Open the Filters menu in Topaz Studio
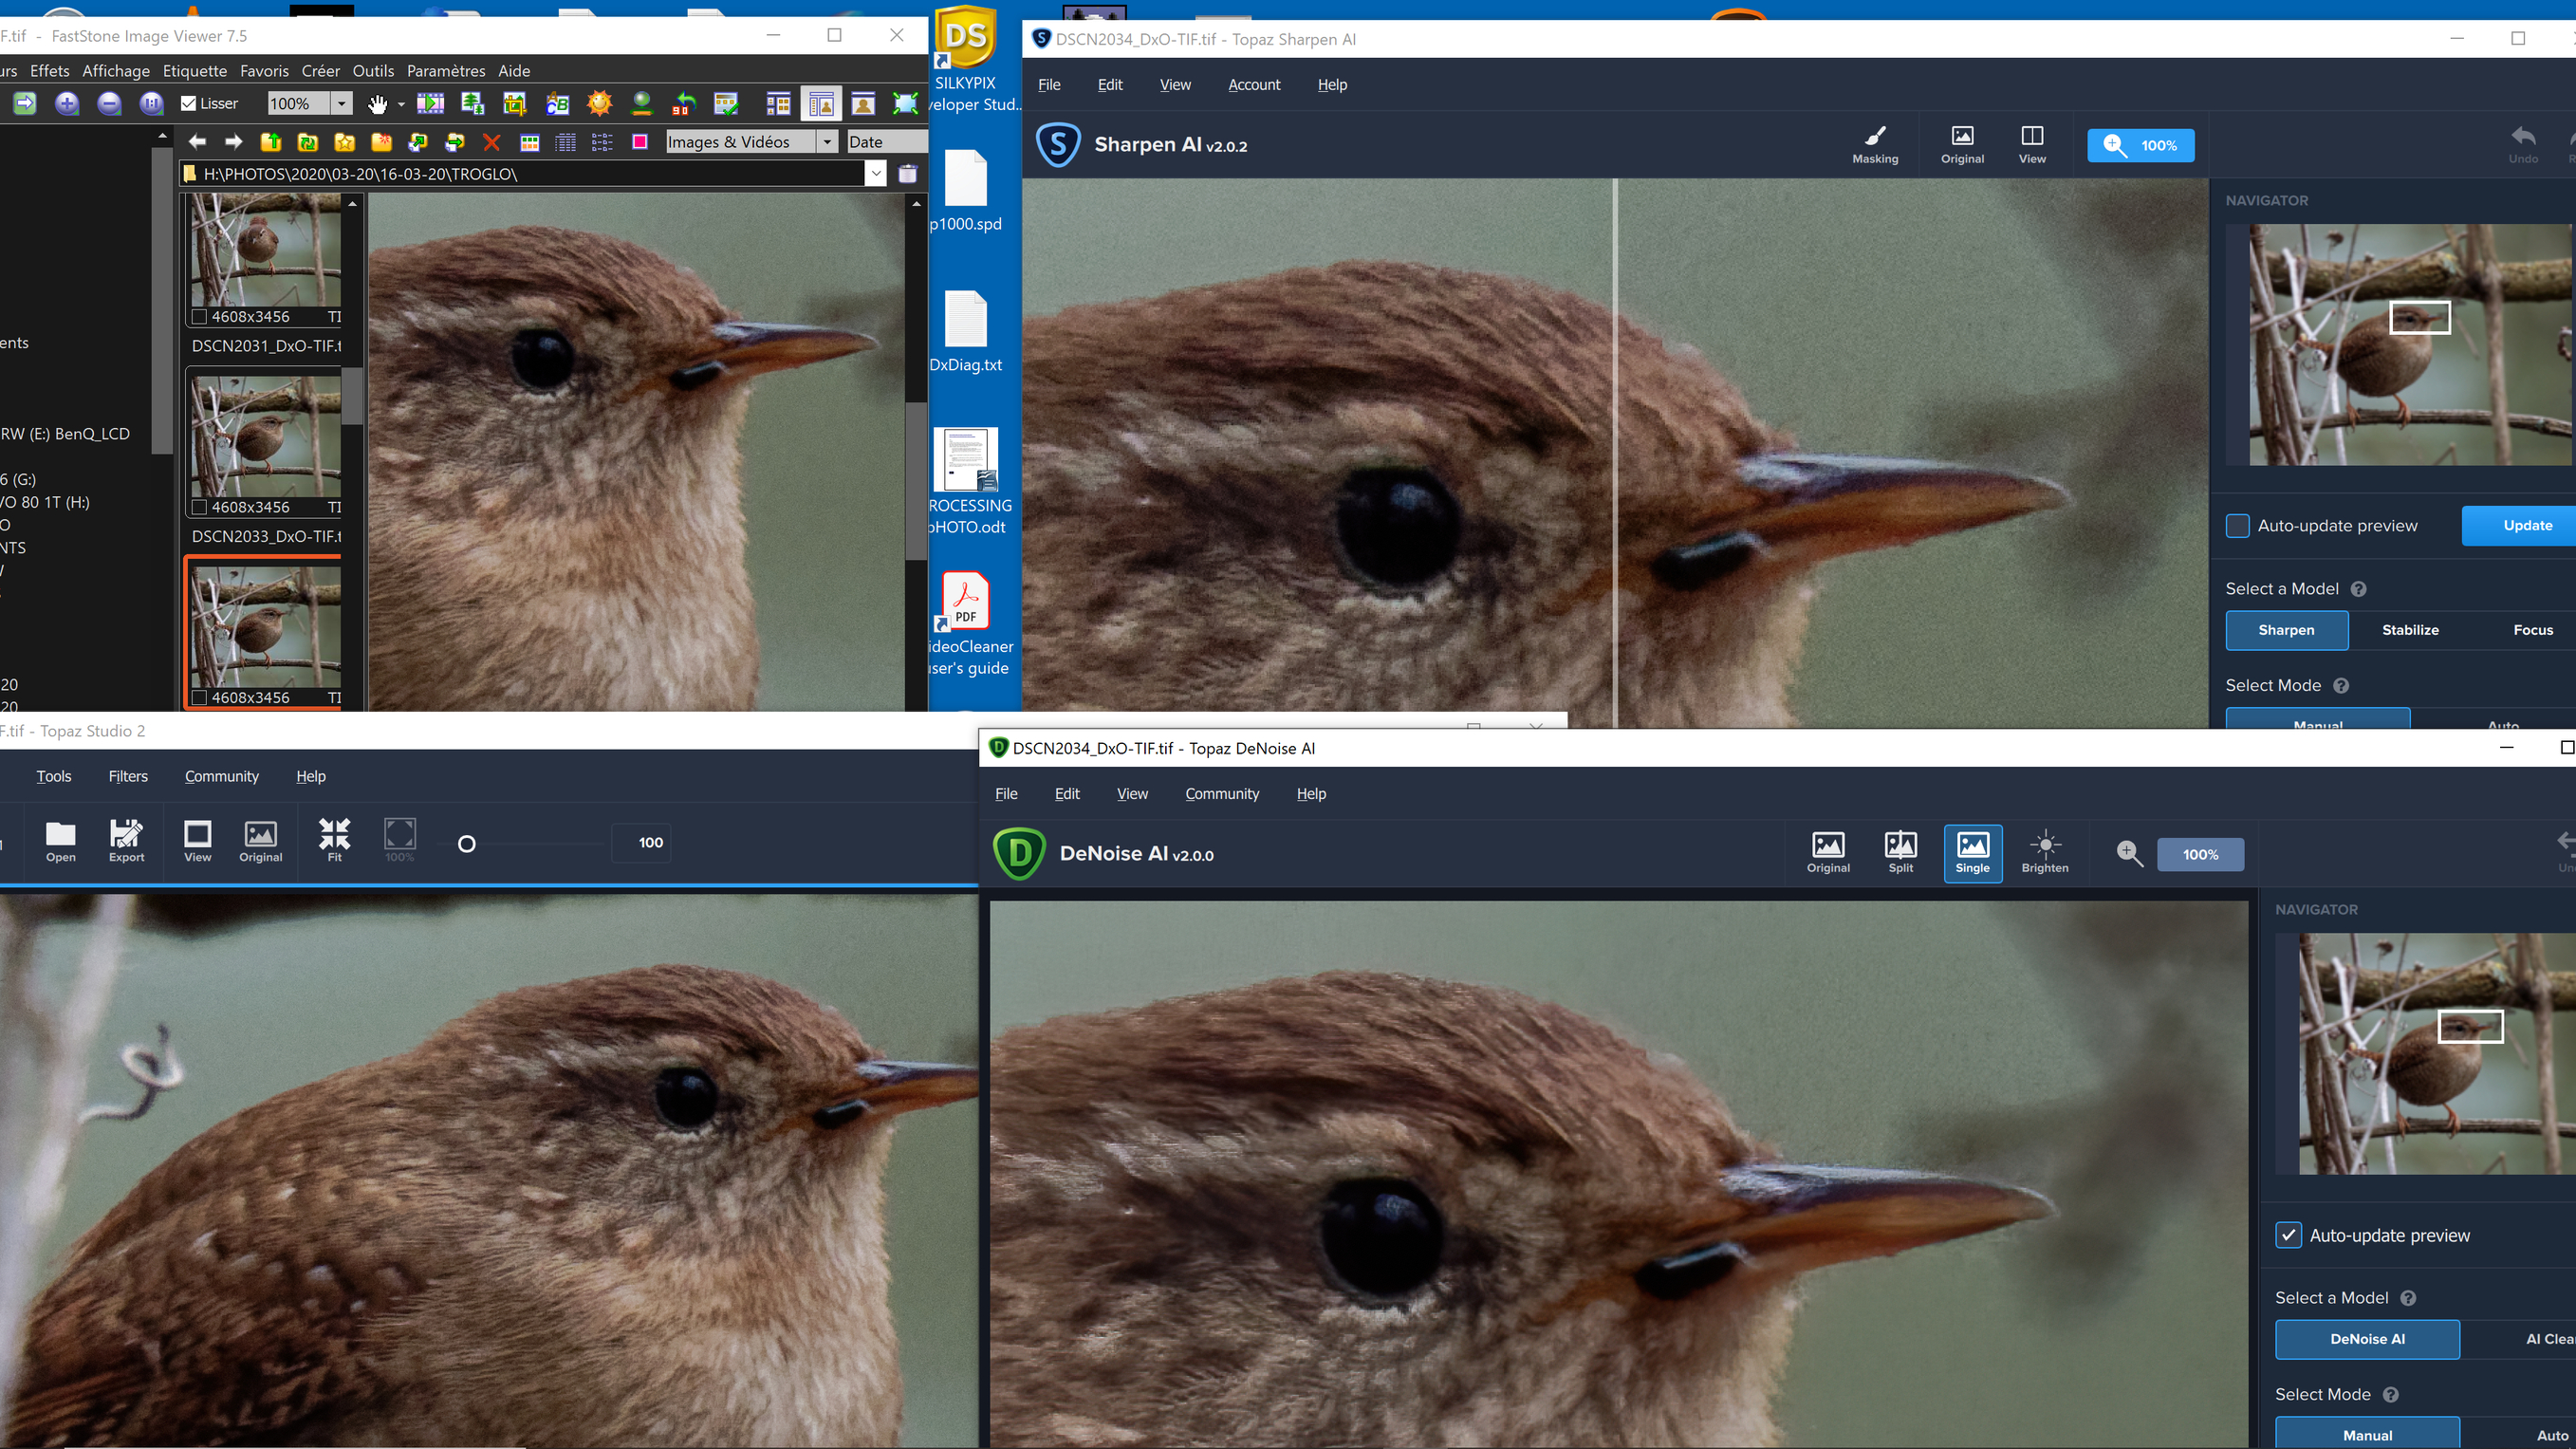This screenshot has height=1449, width=2576. click(128, 776)
